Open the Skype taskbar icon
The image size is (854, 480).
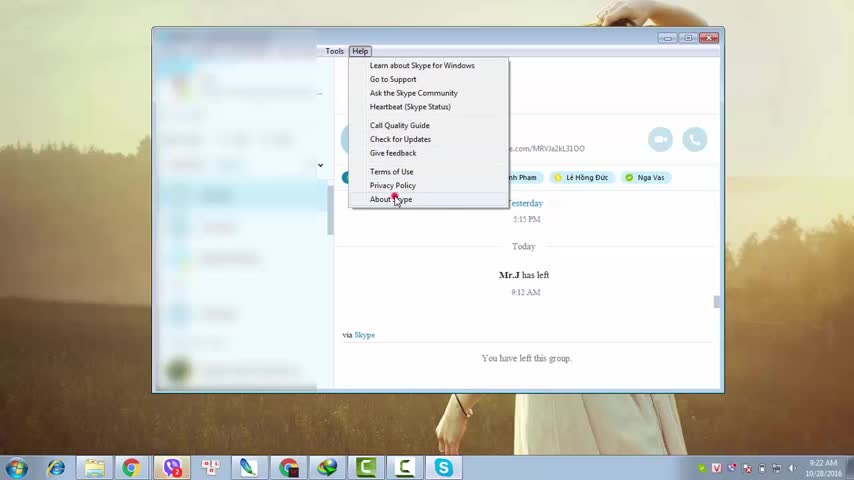click(443, 467)
